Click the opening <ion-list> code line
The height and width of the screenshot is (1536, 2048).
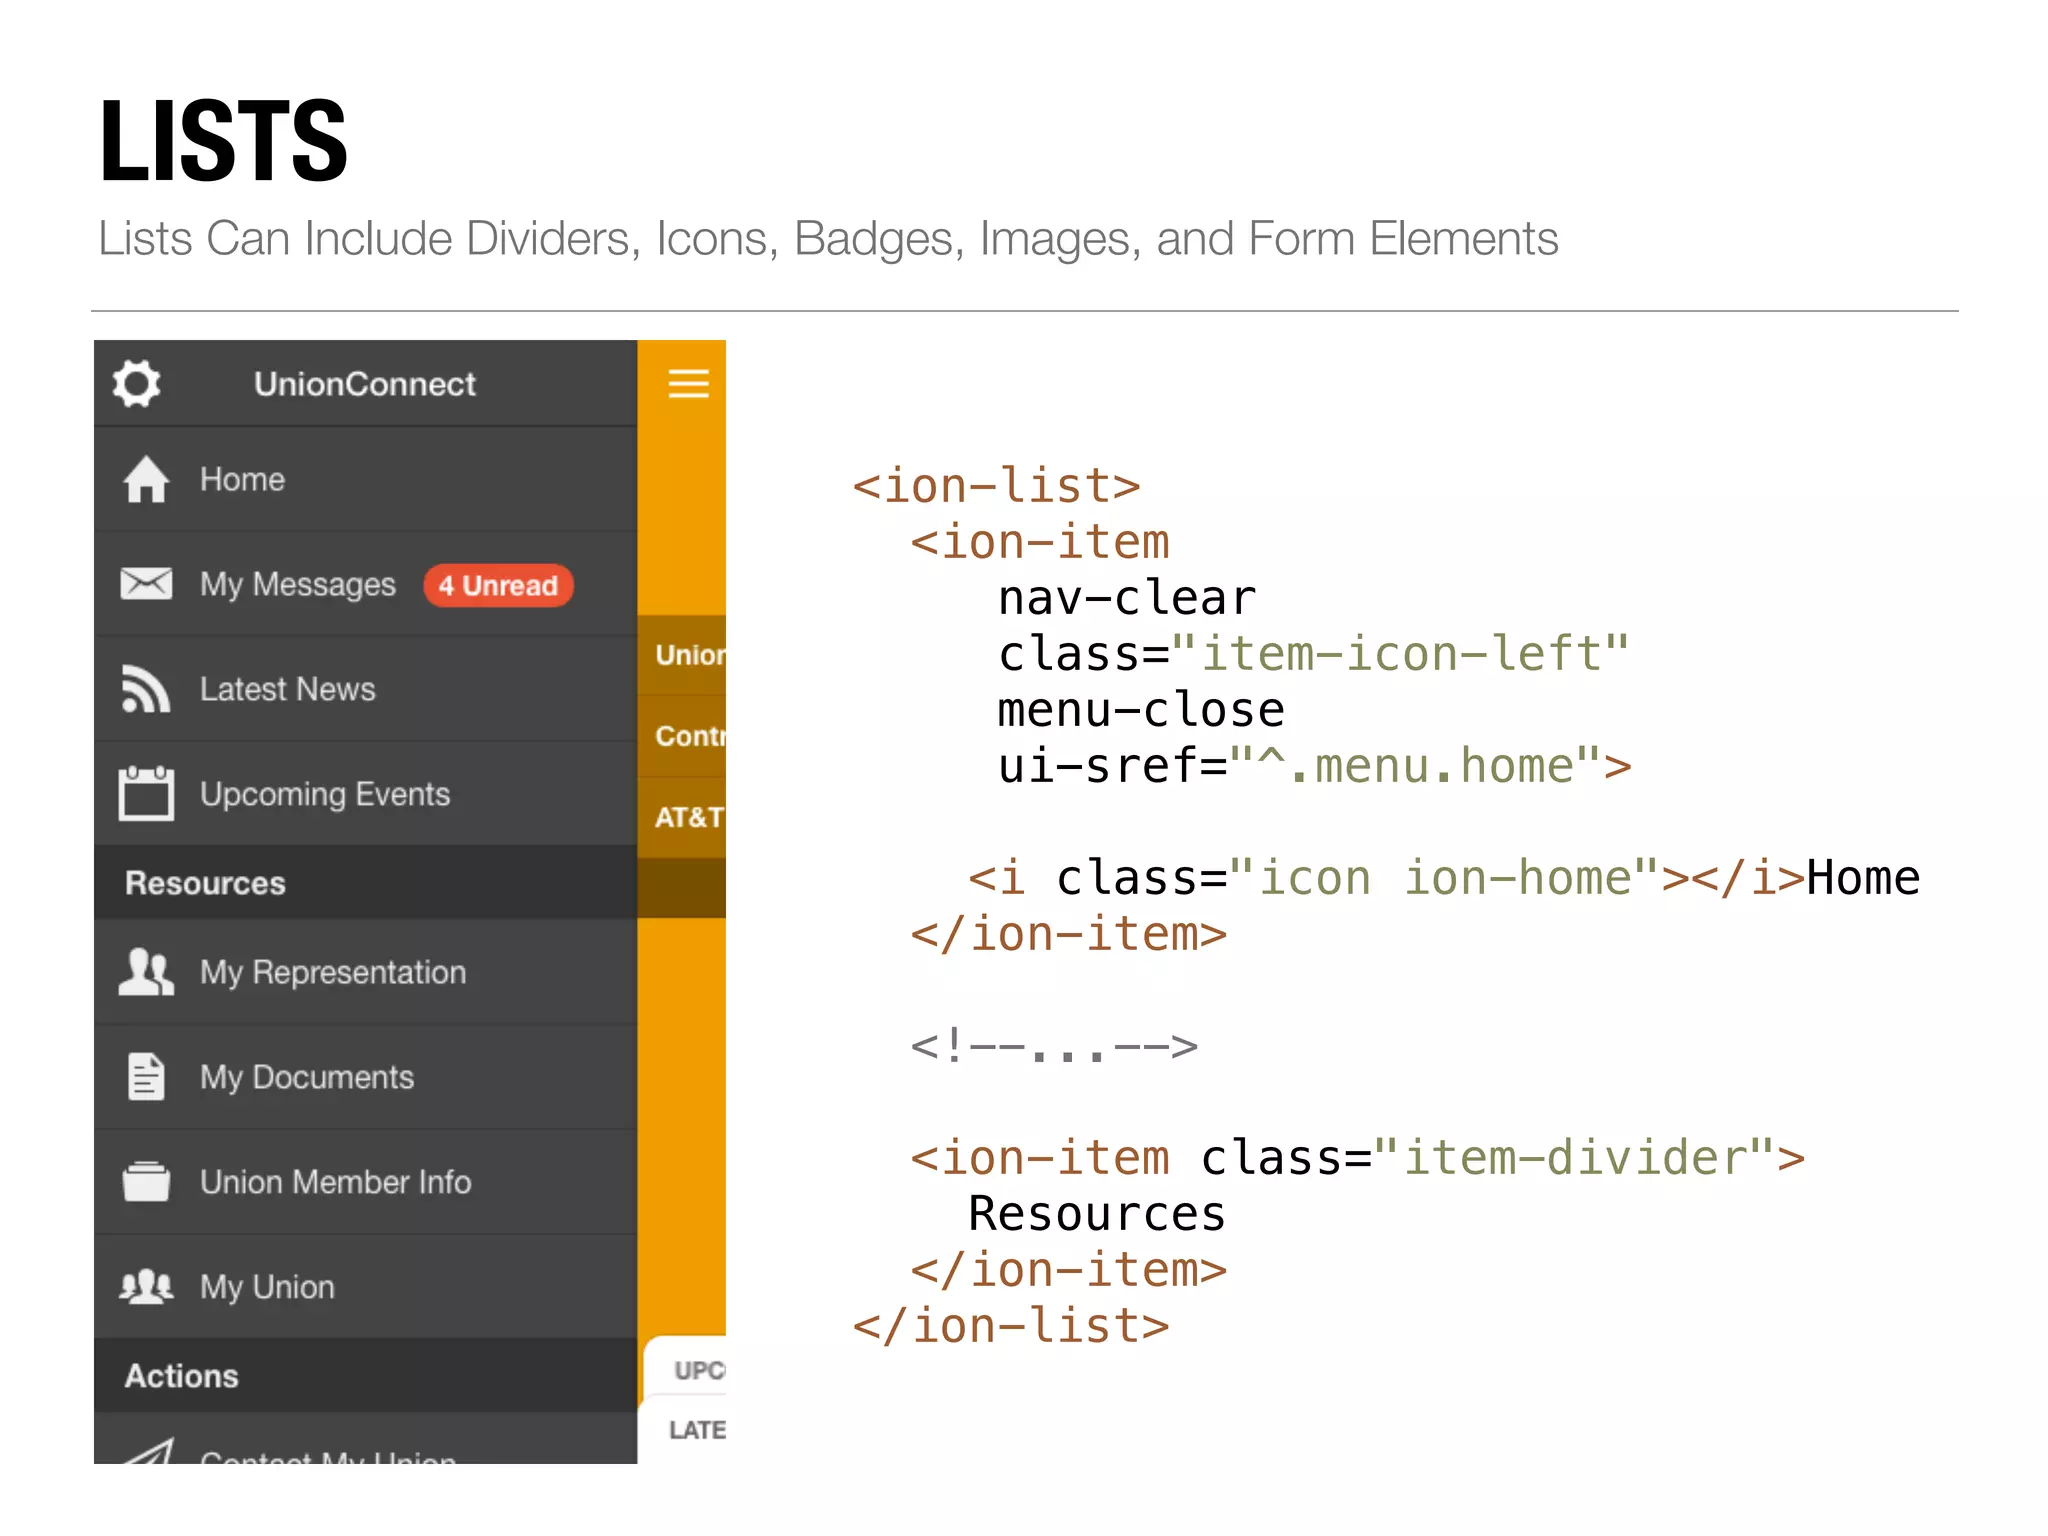pyautogui.click(x=996, y=486)
